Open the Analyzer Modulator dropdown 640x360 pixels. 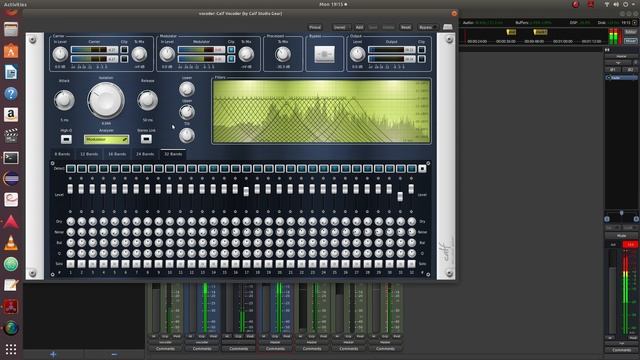pos(107,140)
